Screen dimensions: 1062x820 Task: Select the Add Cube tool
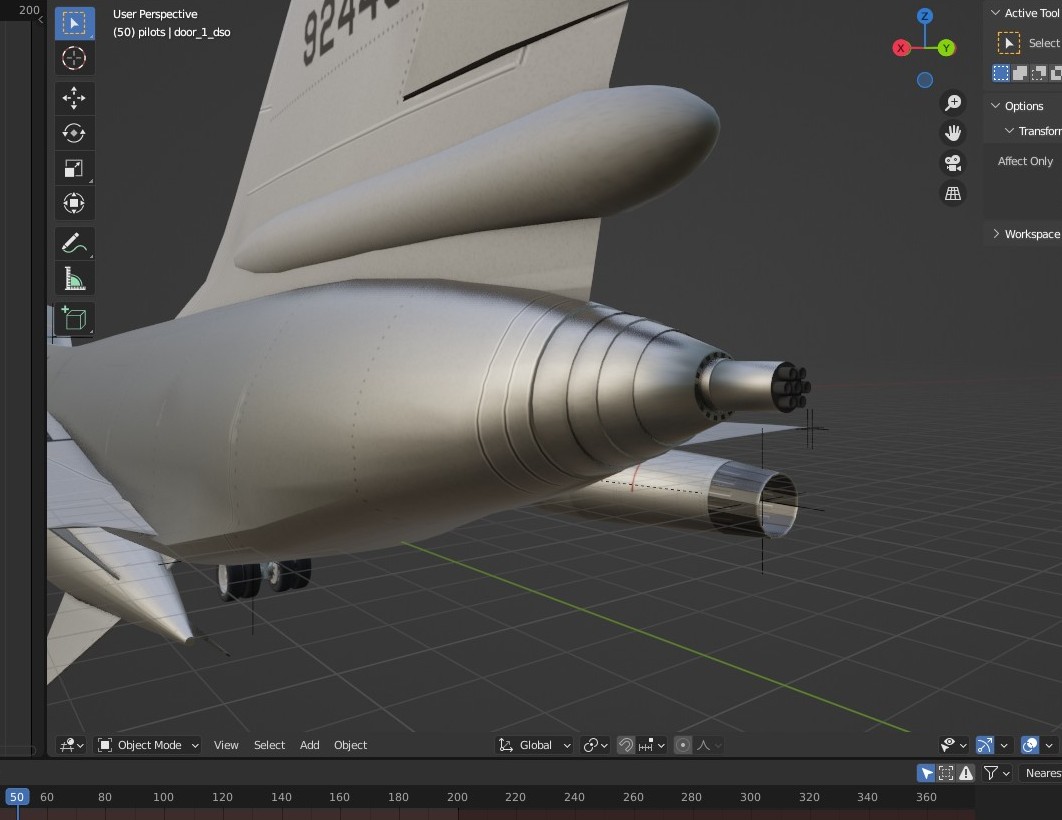click(x=74, y=318)
